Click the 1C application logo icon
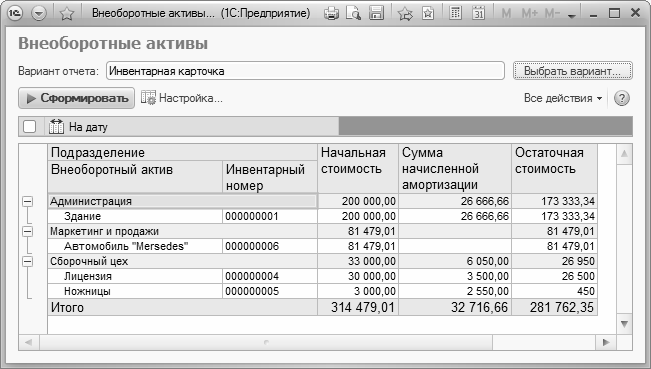Screen dimensions: 651x369 (x=15, y=13)
